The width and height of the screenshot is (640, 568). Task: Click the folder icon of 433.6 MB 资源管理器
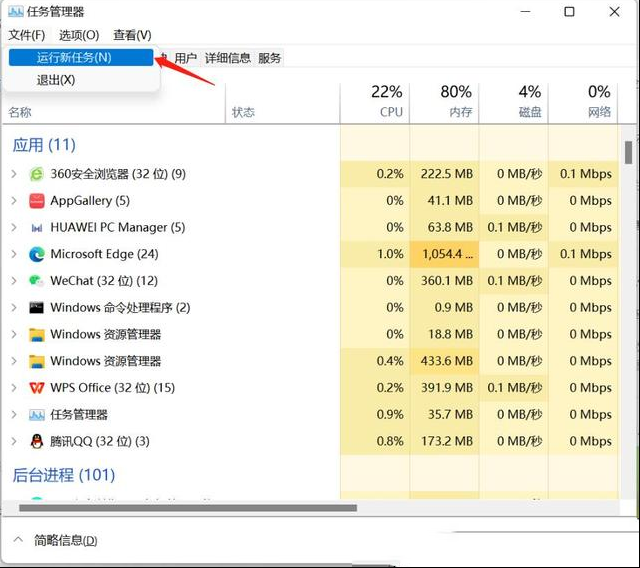coord(36,361)
